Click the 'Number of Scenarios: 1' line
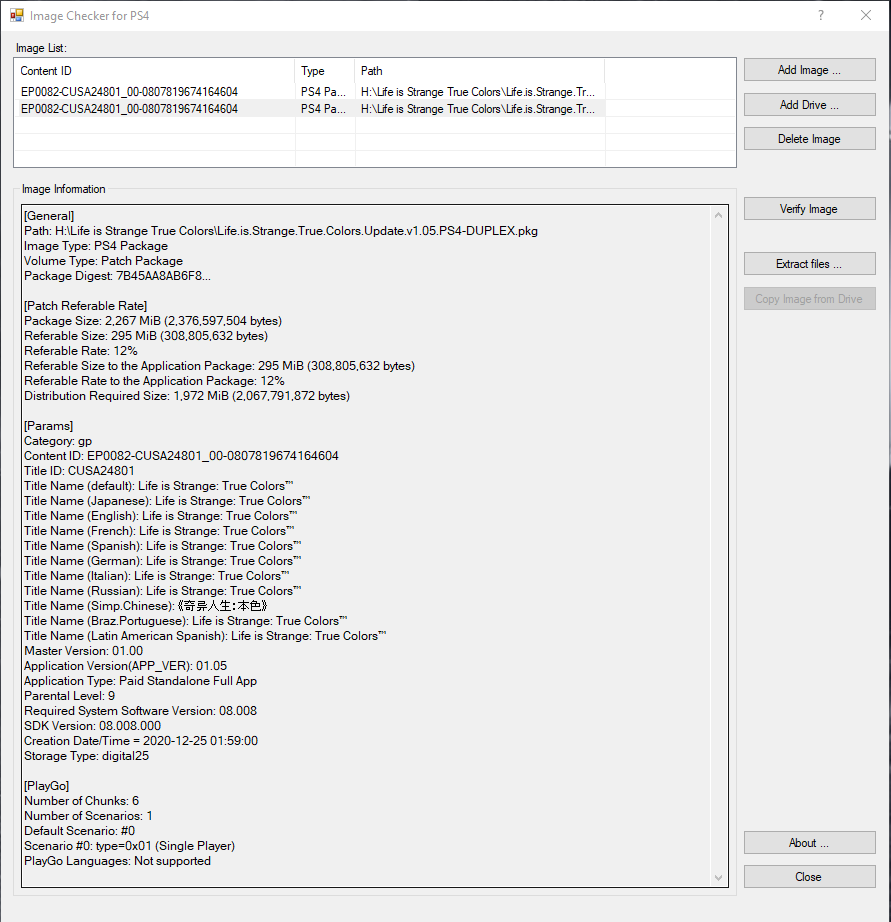This screenshot has height=922, width=891. pos(88,816)
